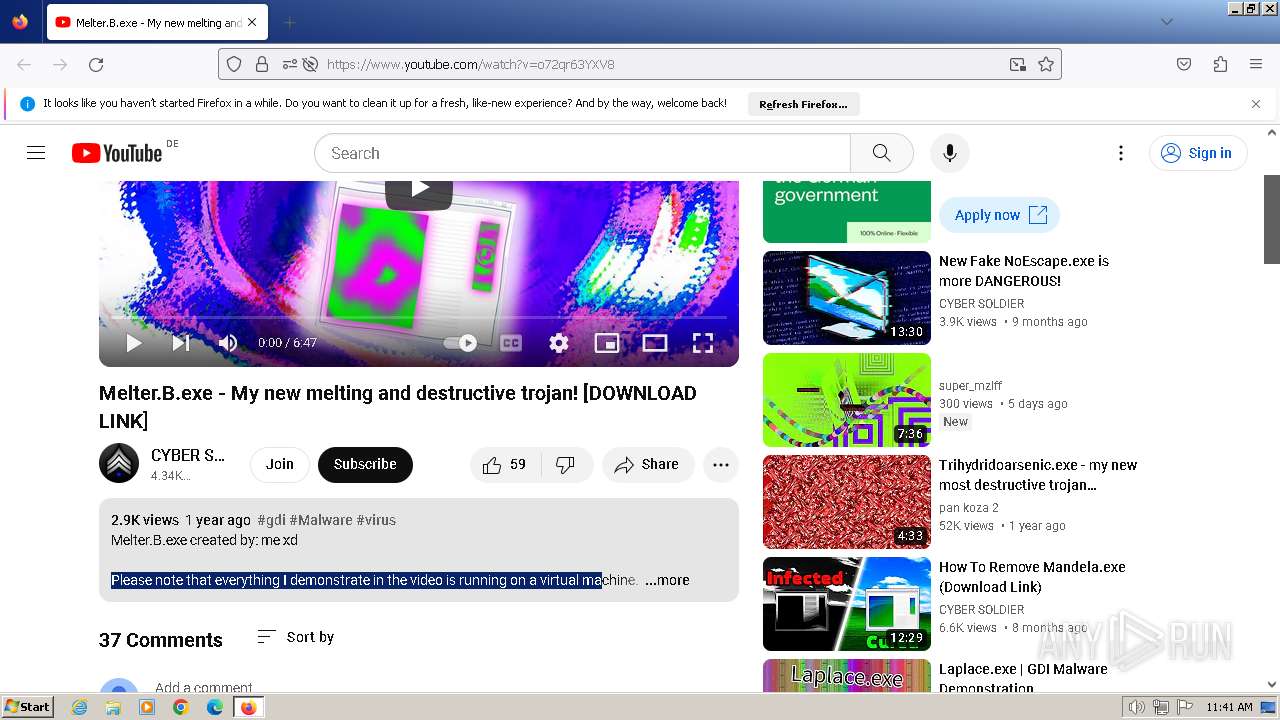The image size is (1280, 720).
Task: Open Trihydridoarsenic.exe video title
Action: [1038, 475]
